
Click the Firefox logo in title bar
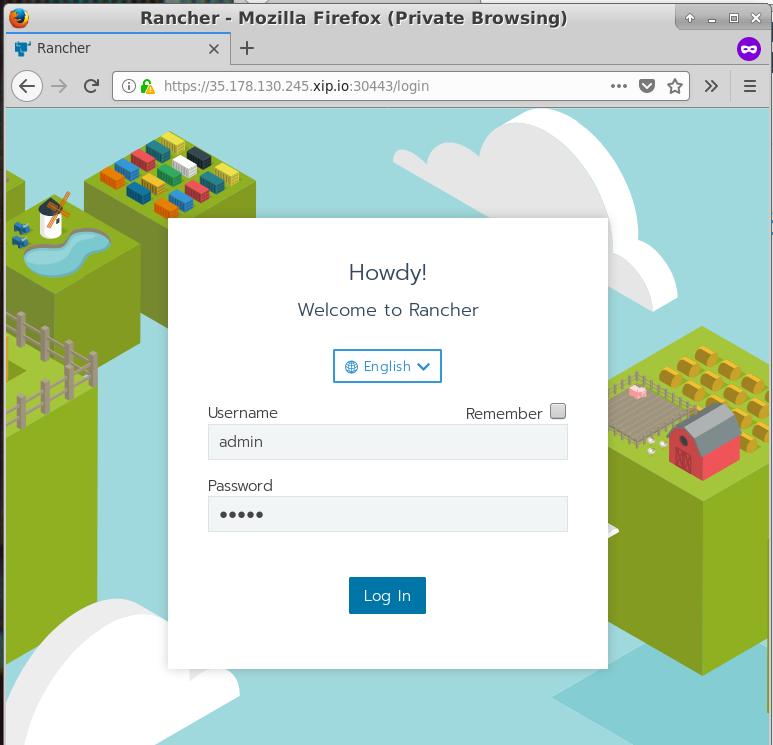[x=19, y=18]
